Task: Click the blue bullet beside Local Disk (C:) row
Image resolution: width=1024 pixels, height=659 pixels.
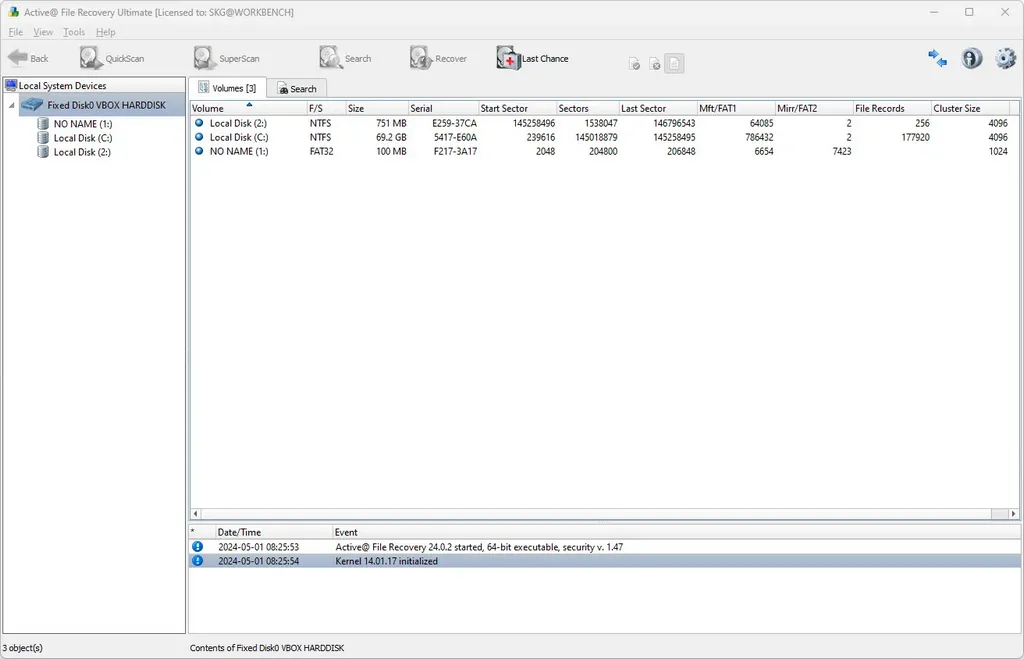Action: click(x=199, y=137)
